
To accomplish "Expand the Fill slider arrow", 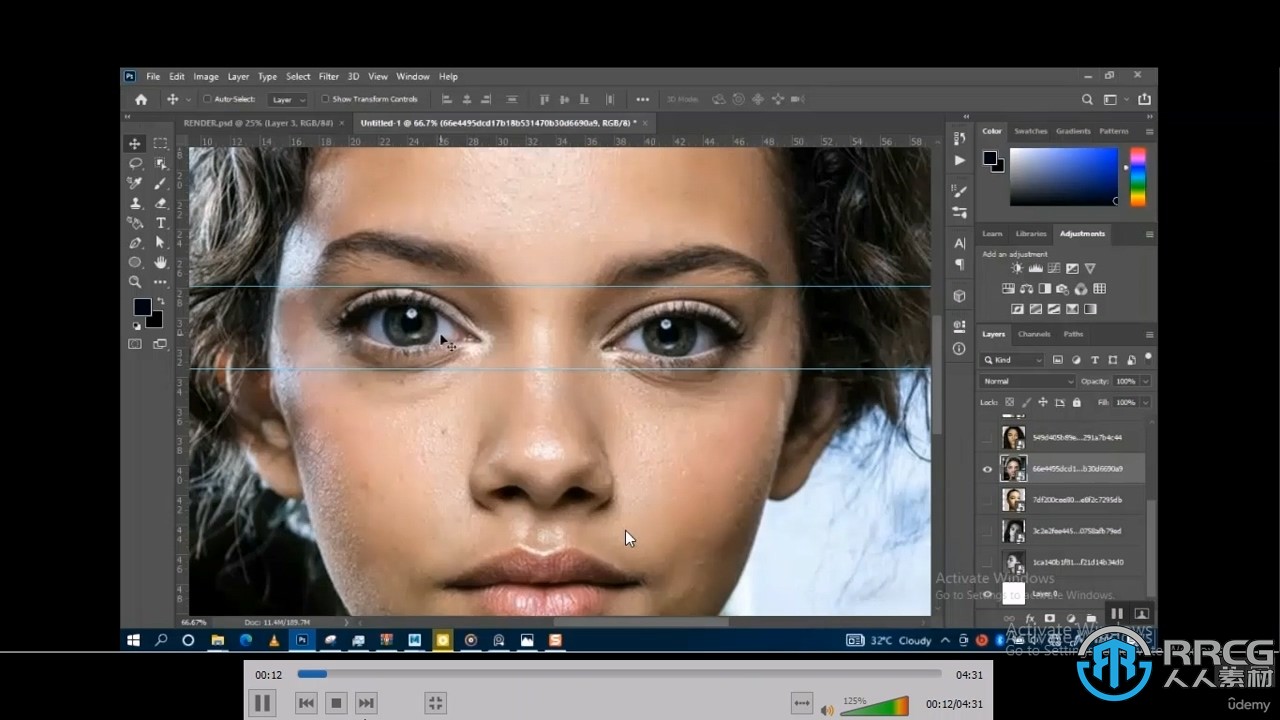I will pyautogui.click(x=1145, y=402).
